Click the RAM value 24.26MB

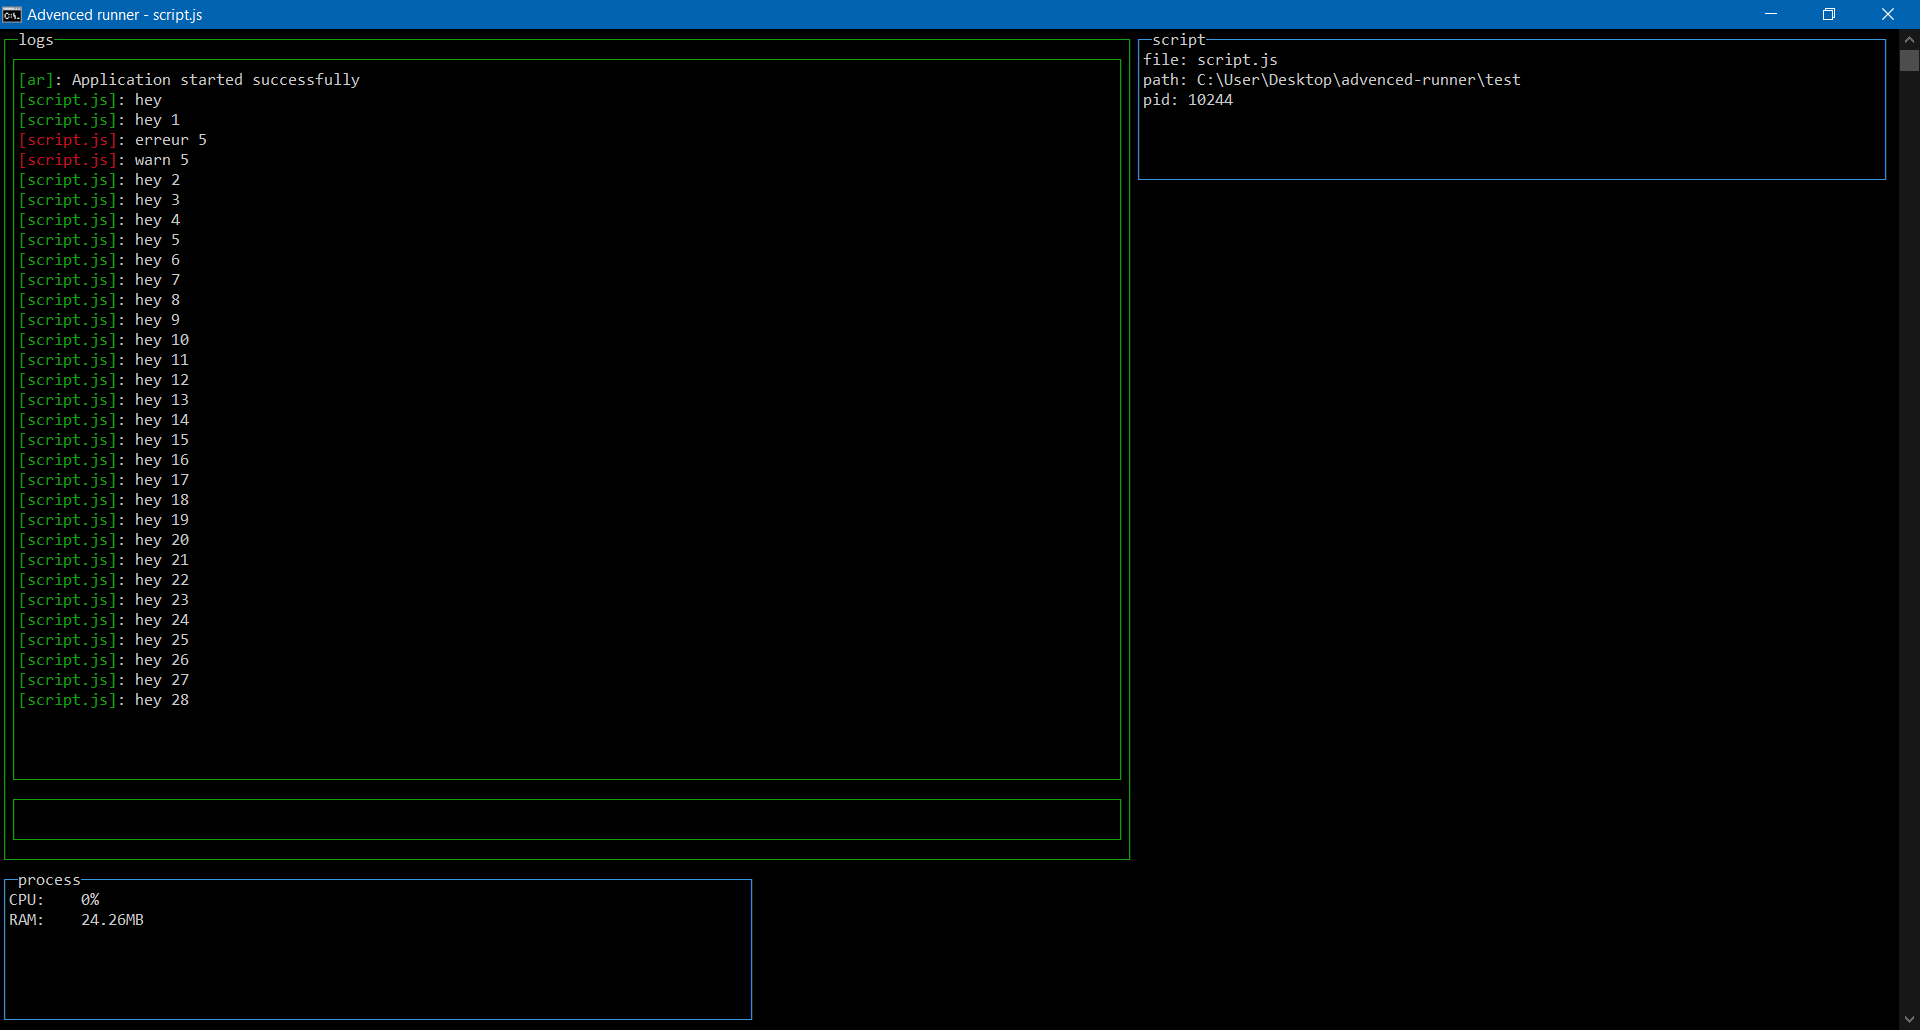(x=112, y=919)
